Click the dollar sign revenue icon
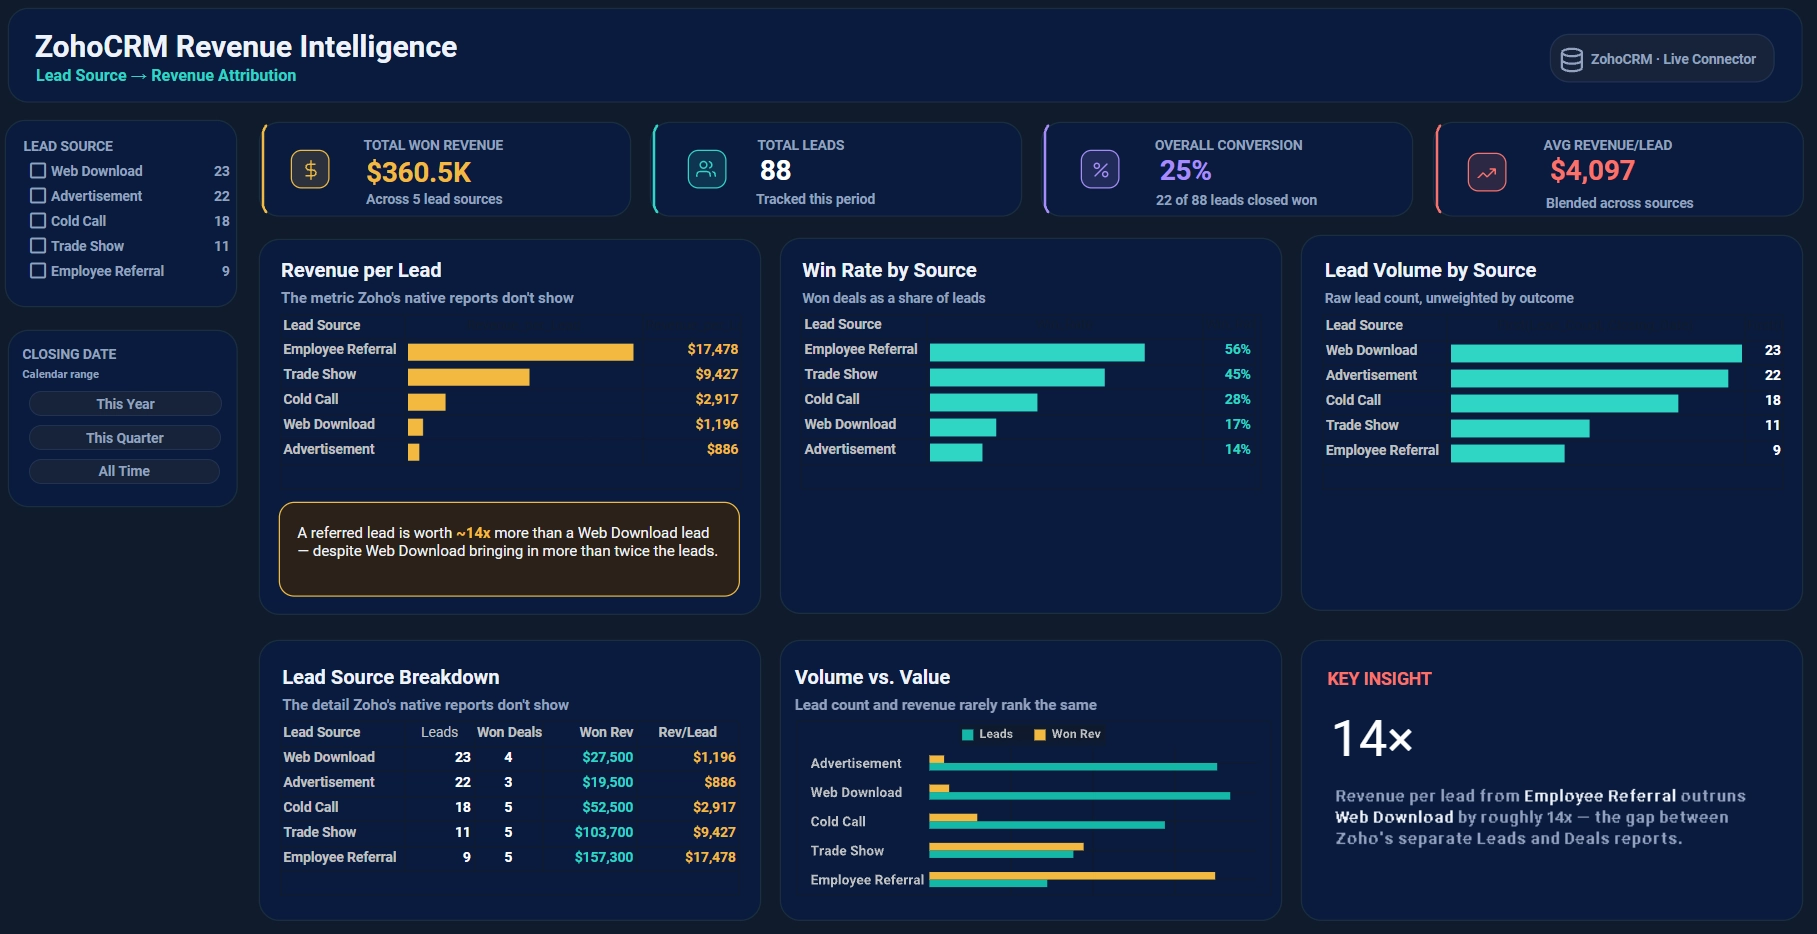 point(310,170)
